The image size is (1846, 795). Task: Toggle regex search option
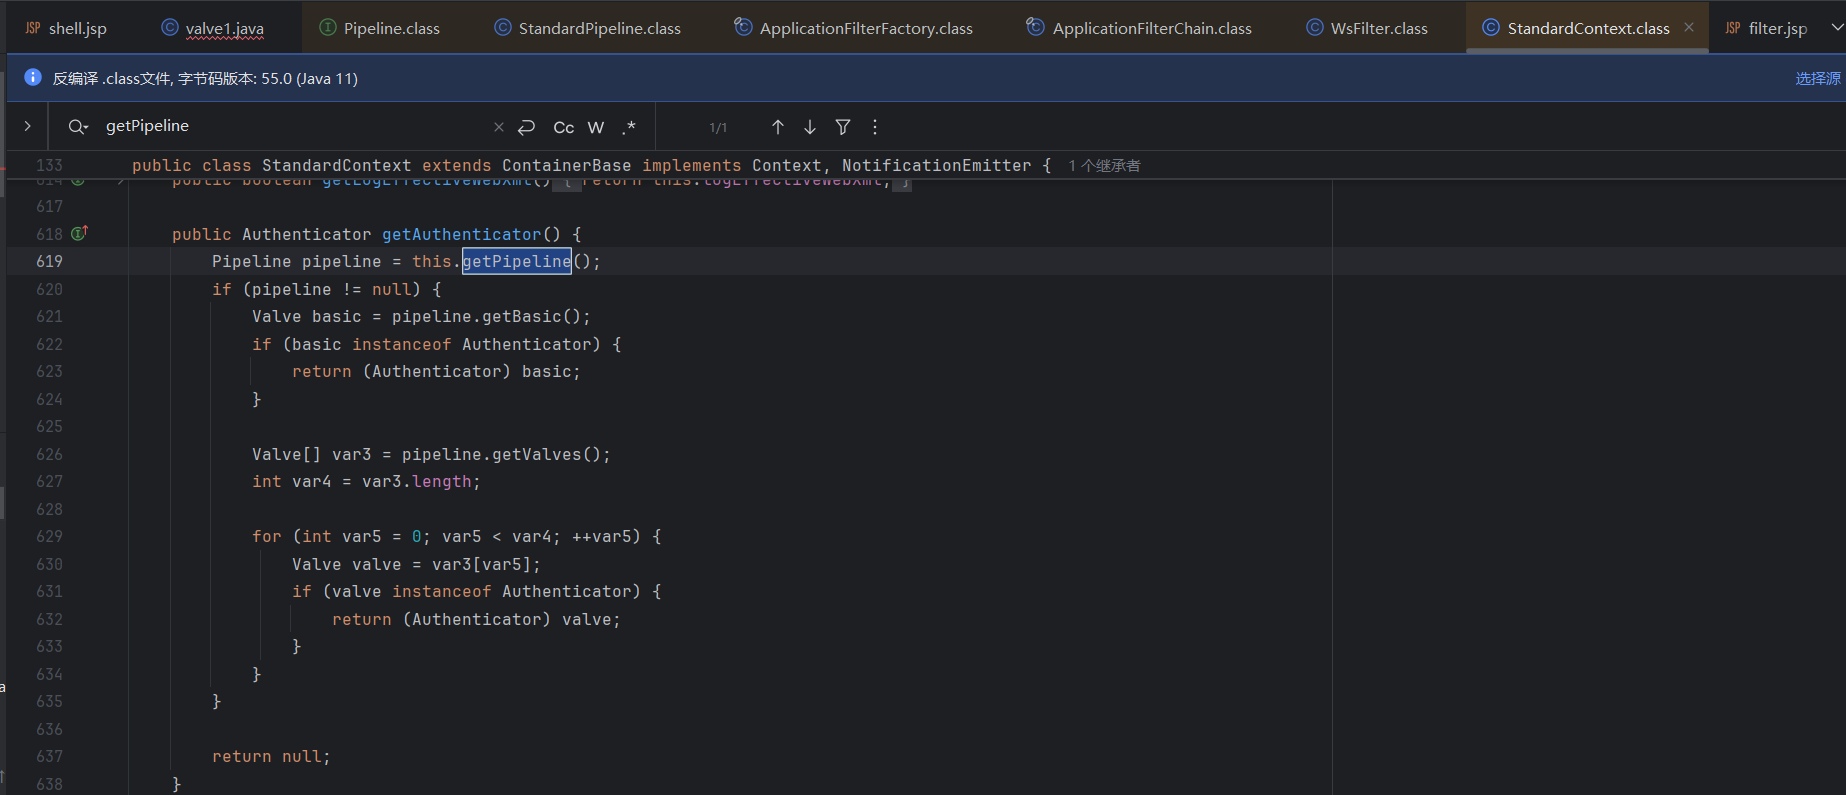point(628,127)
